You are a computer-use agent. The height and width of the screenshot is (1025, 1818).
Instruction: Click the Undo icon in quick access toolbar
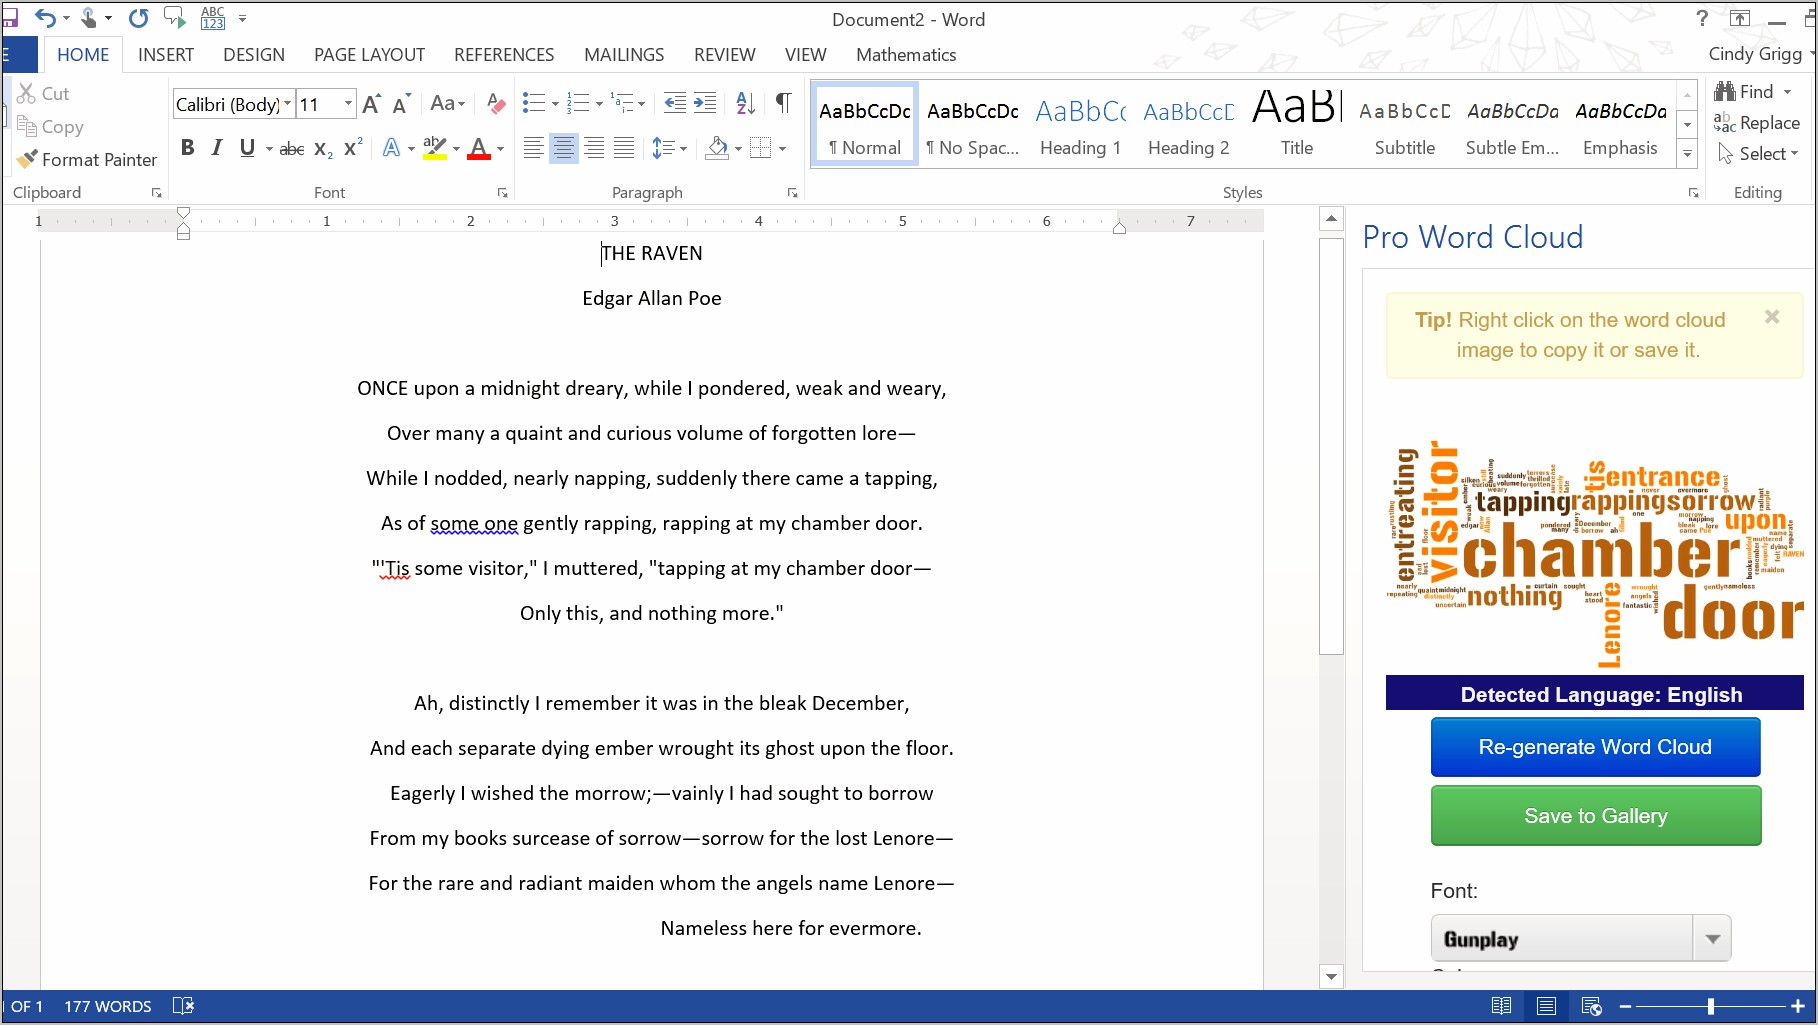[x=45, y=17]
